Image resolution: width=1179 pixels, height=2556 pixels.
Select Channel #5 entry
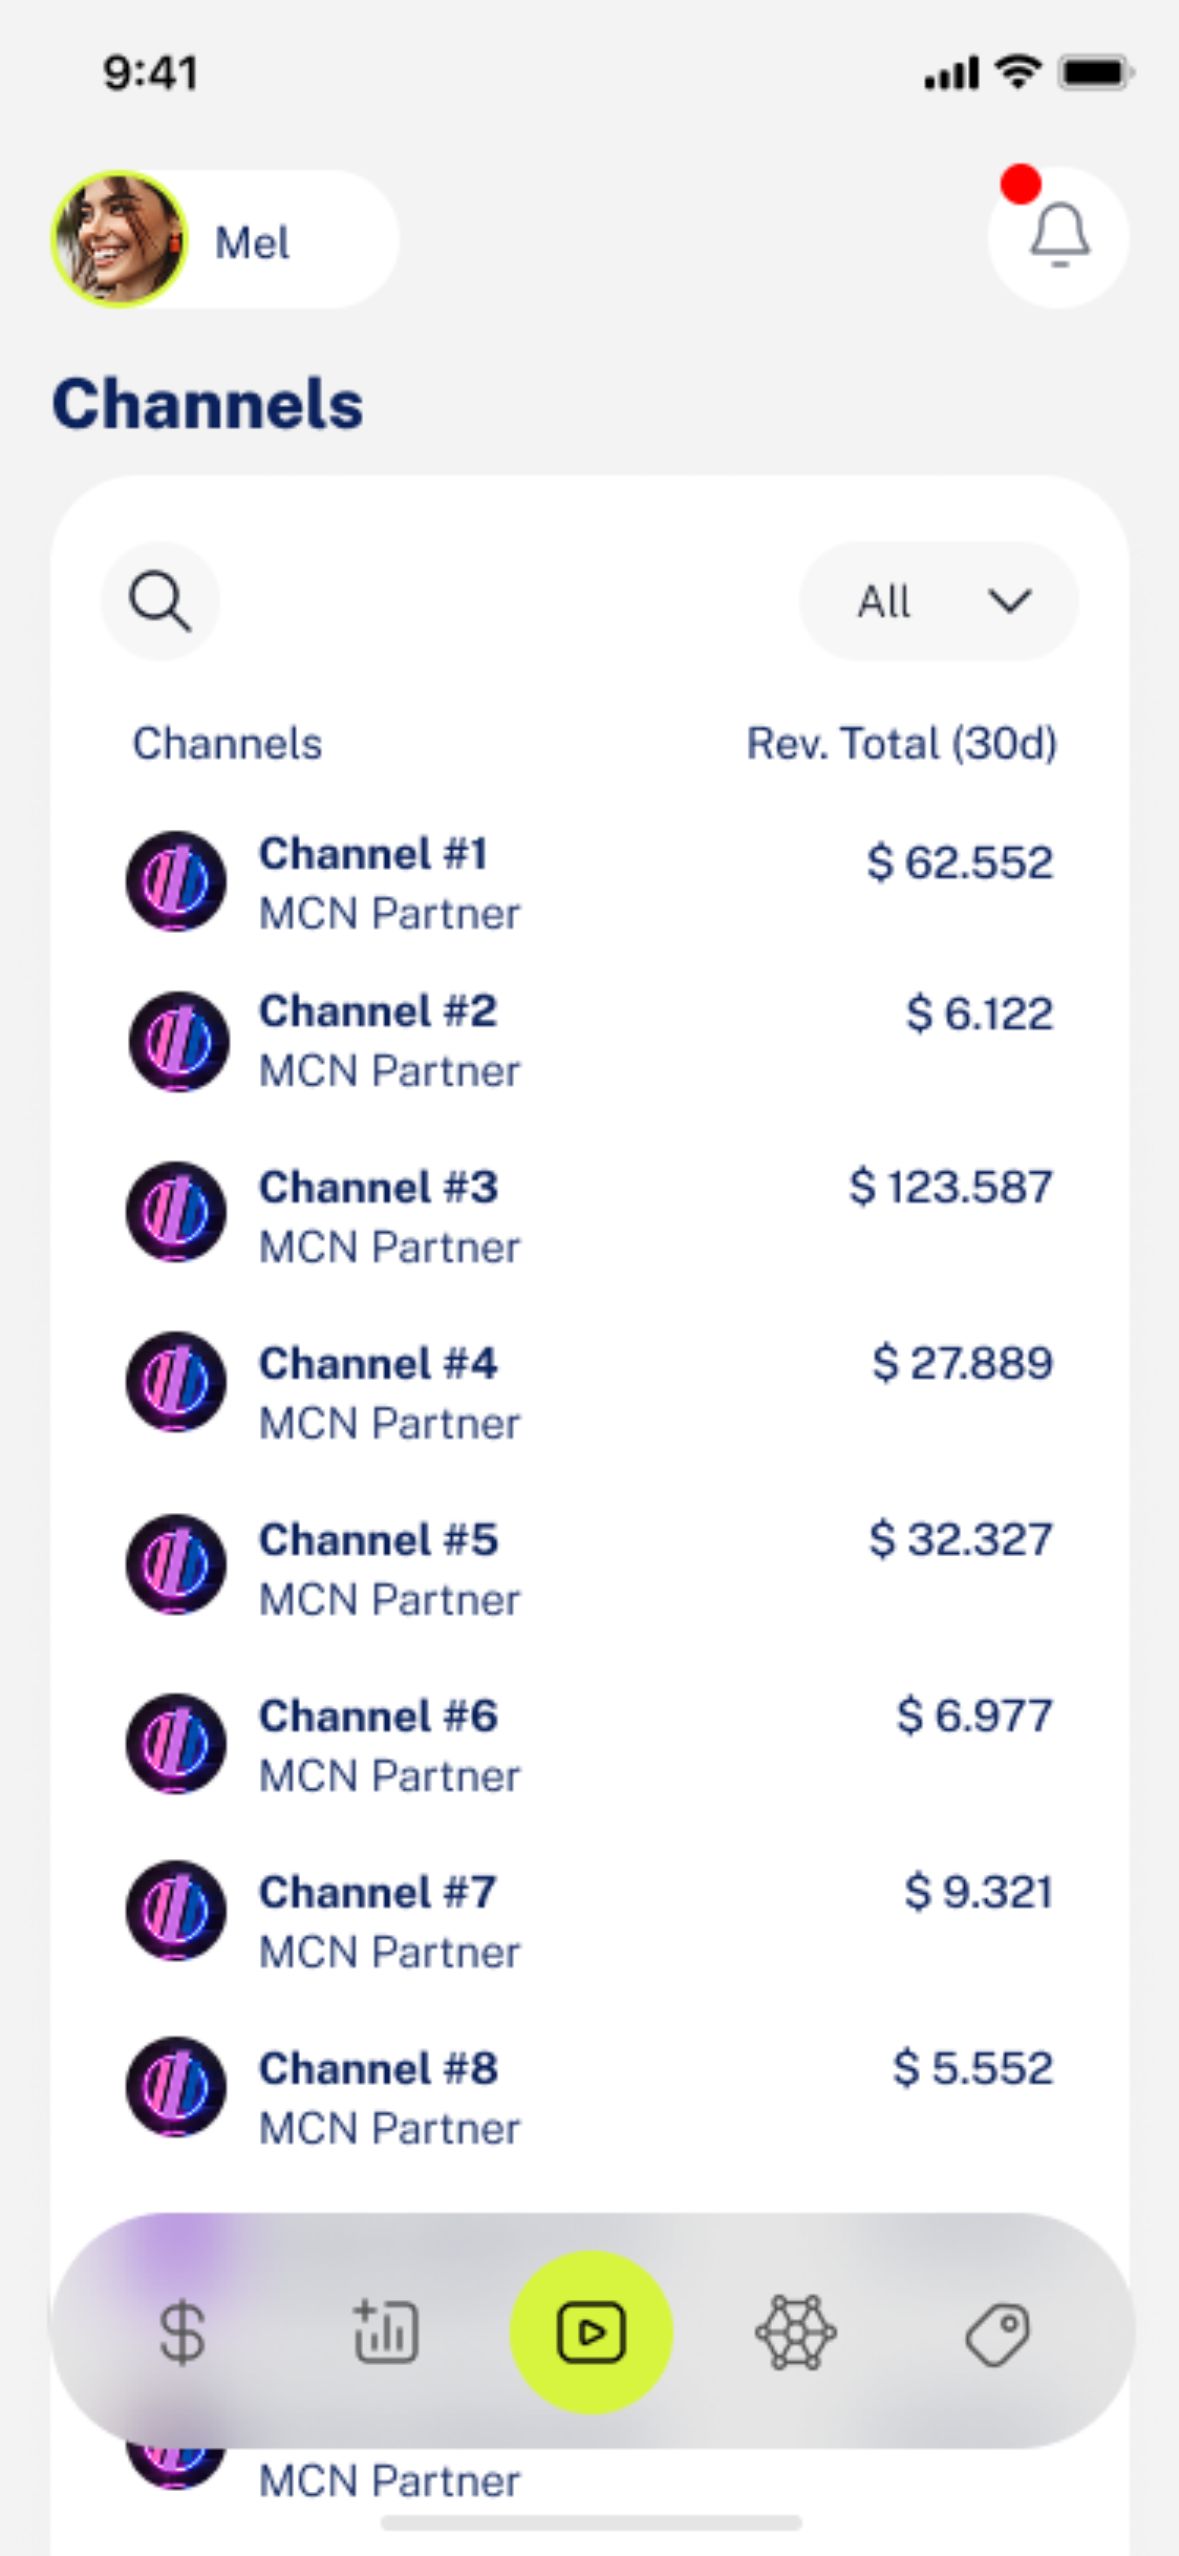pos(590,1567)
